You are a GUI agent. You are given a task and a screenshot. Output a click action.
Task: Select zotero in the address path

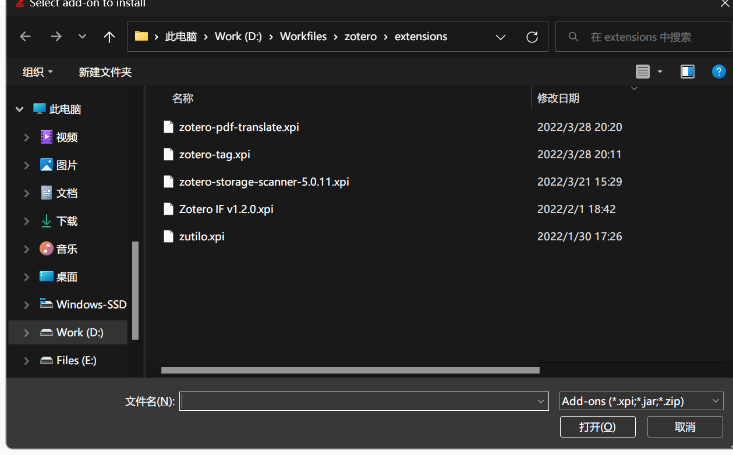coord(360,36)
